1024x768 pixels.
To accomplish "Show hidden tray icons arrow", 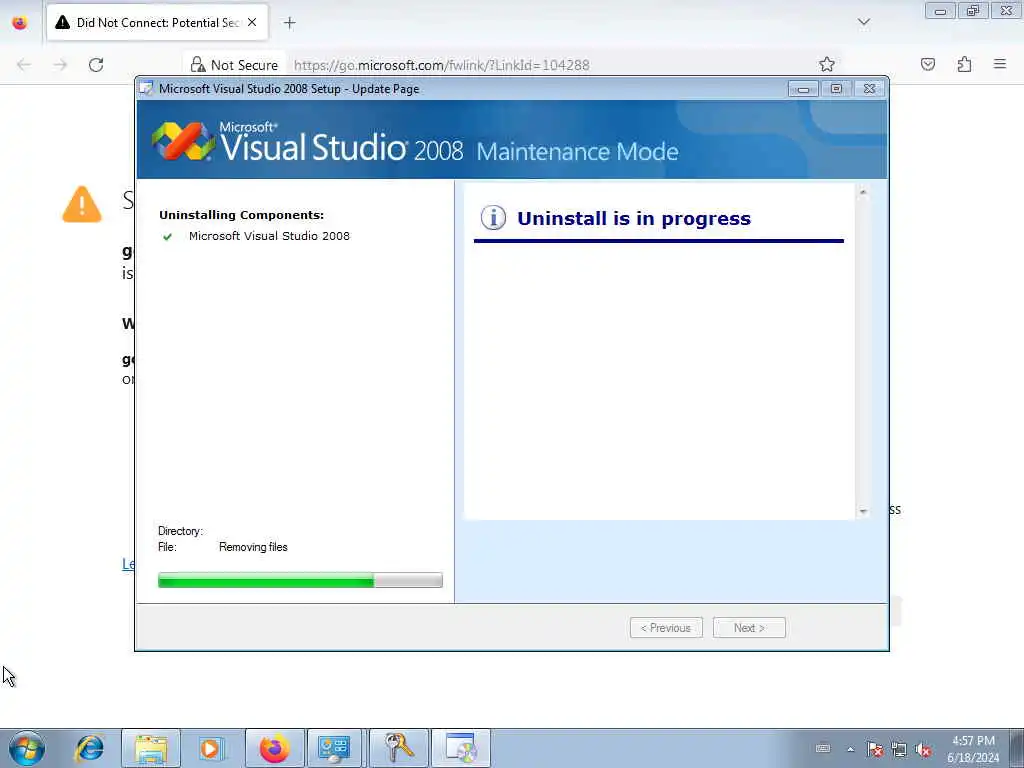I will (850, 749).
